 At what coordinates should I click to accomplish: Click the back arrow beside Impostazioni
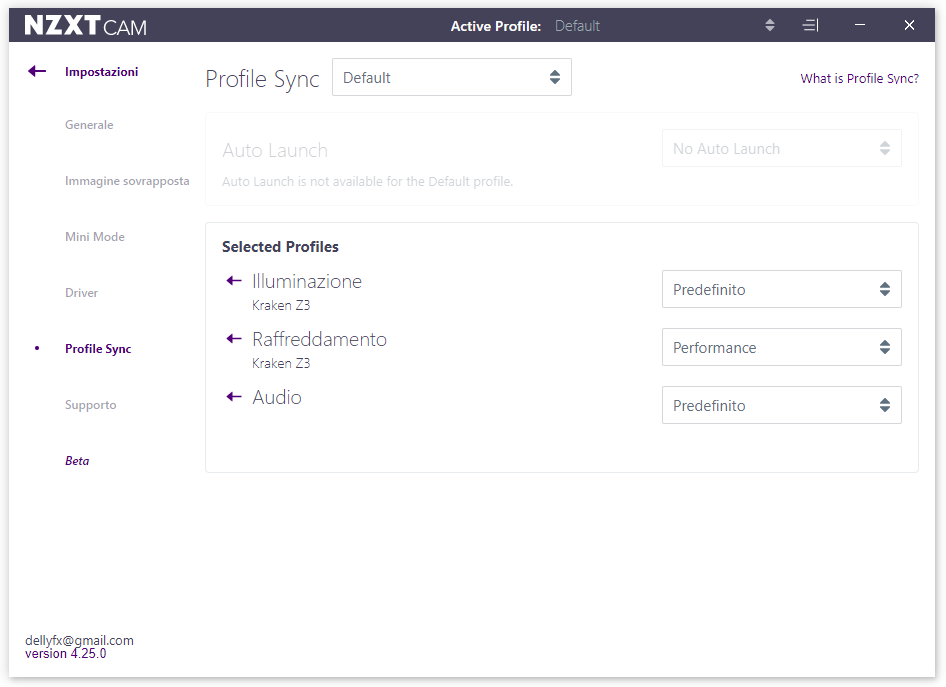(x=37, y=71)
